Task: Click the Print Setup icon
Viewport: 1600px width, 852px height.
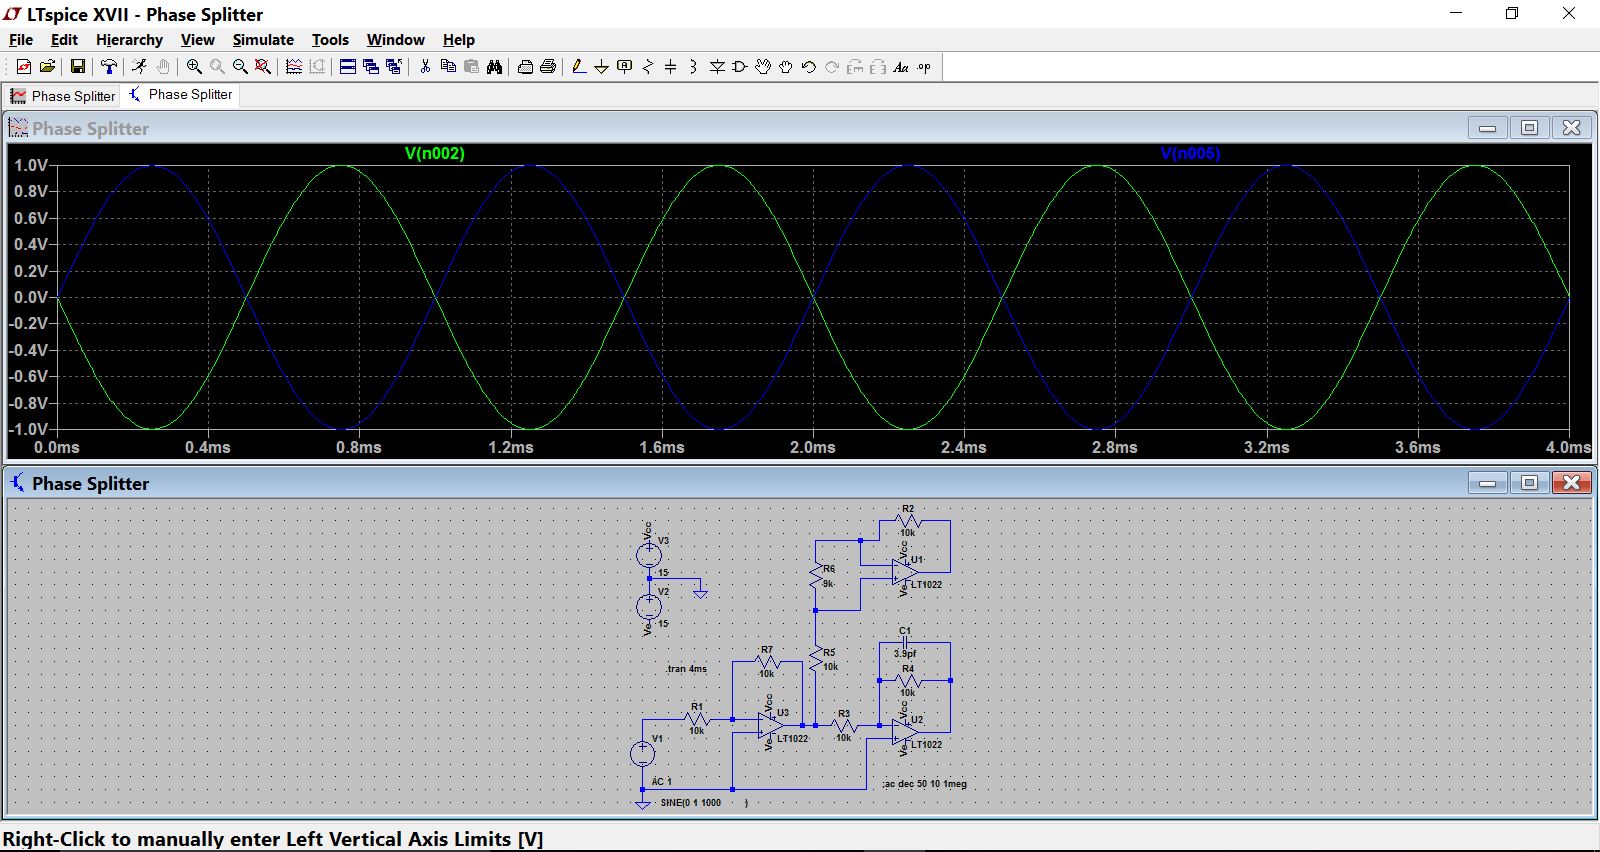Action: pos(525,67)
